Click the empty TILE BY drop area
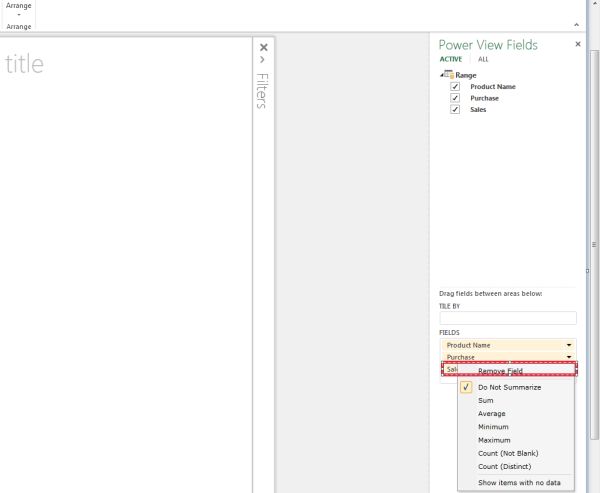 [508, 318]
